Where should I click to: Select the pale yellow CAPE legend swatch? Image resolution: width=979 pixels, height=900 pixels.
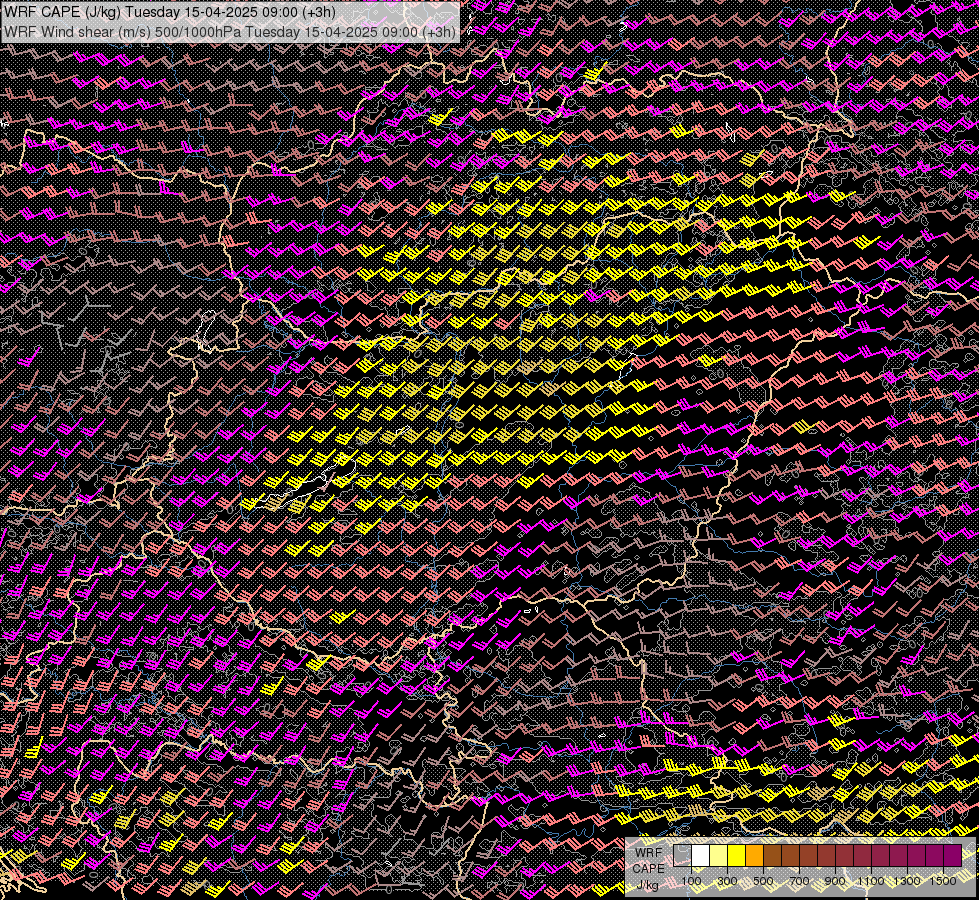tap(719, 855)
